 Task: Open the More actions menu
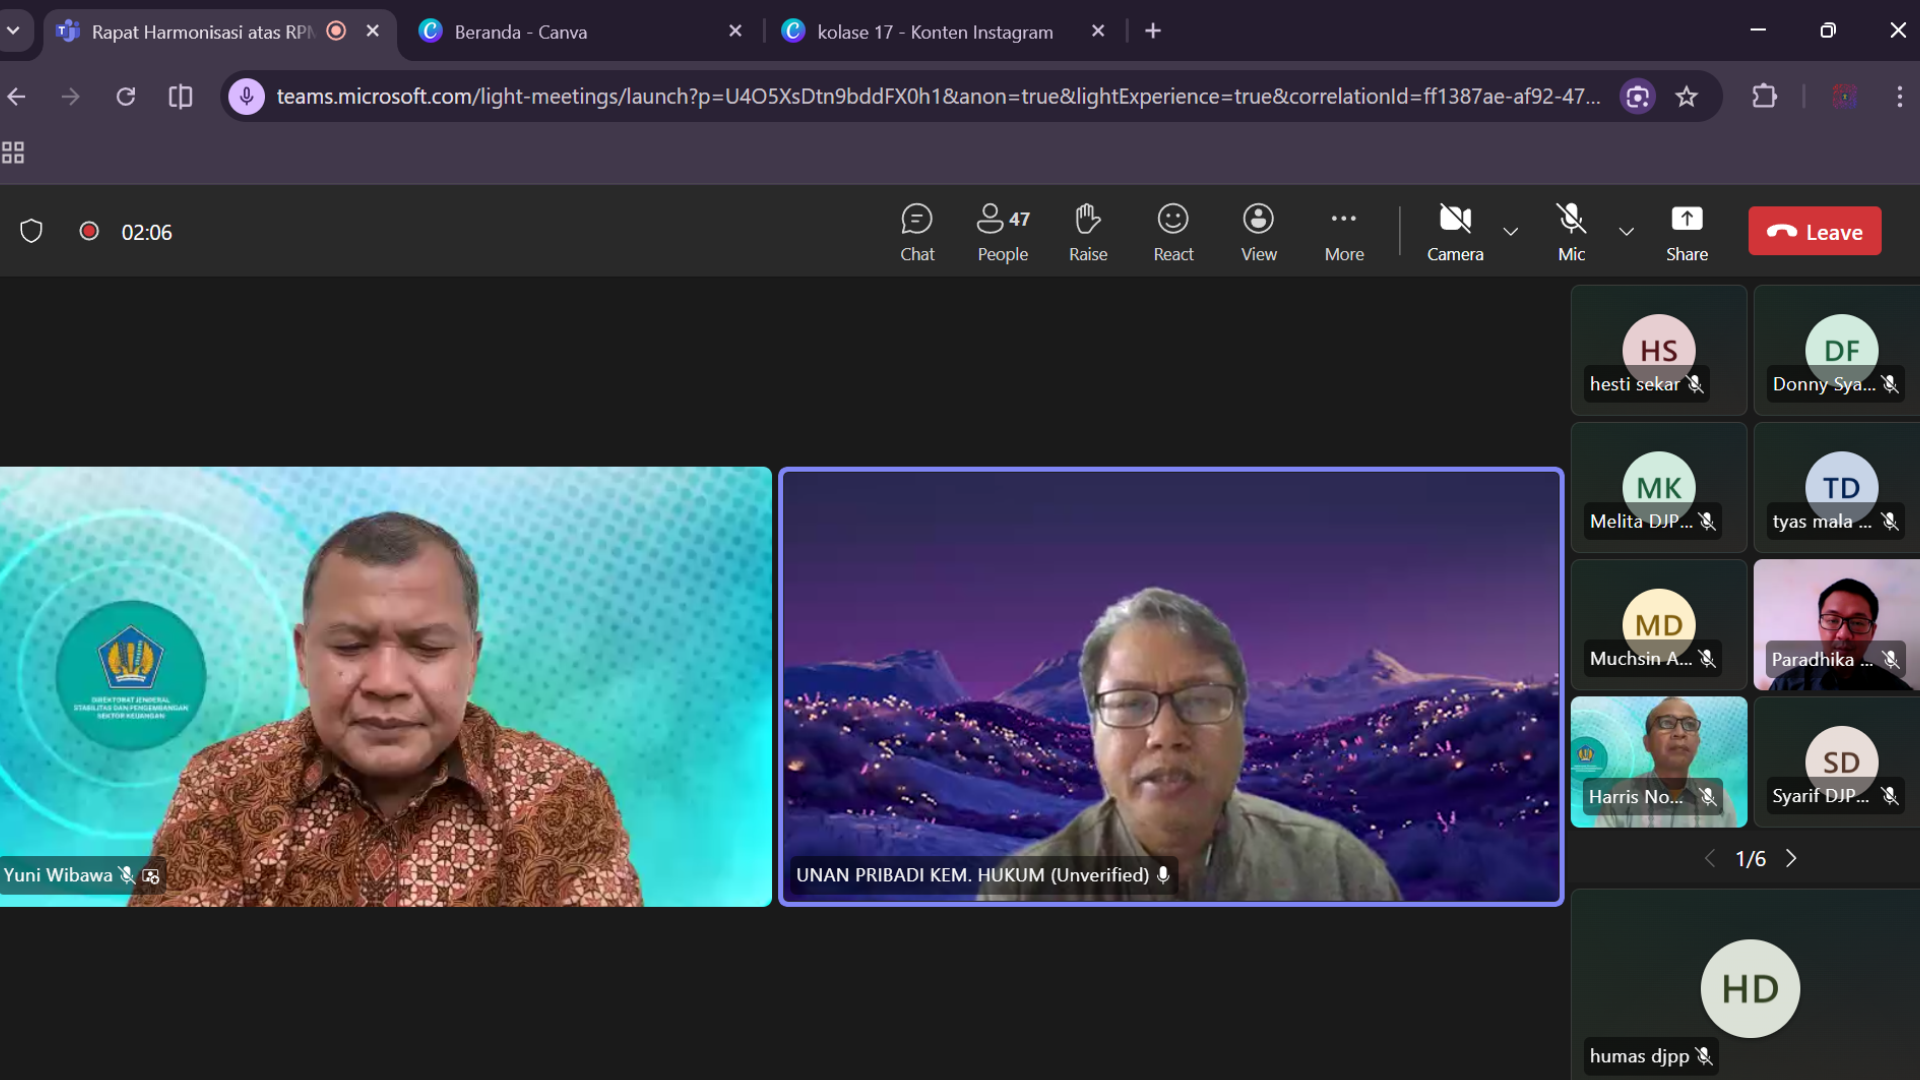1343,232
